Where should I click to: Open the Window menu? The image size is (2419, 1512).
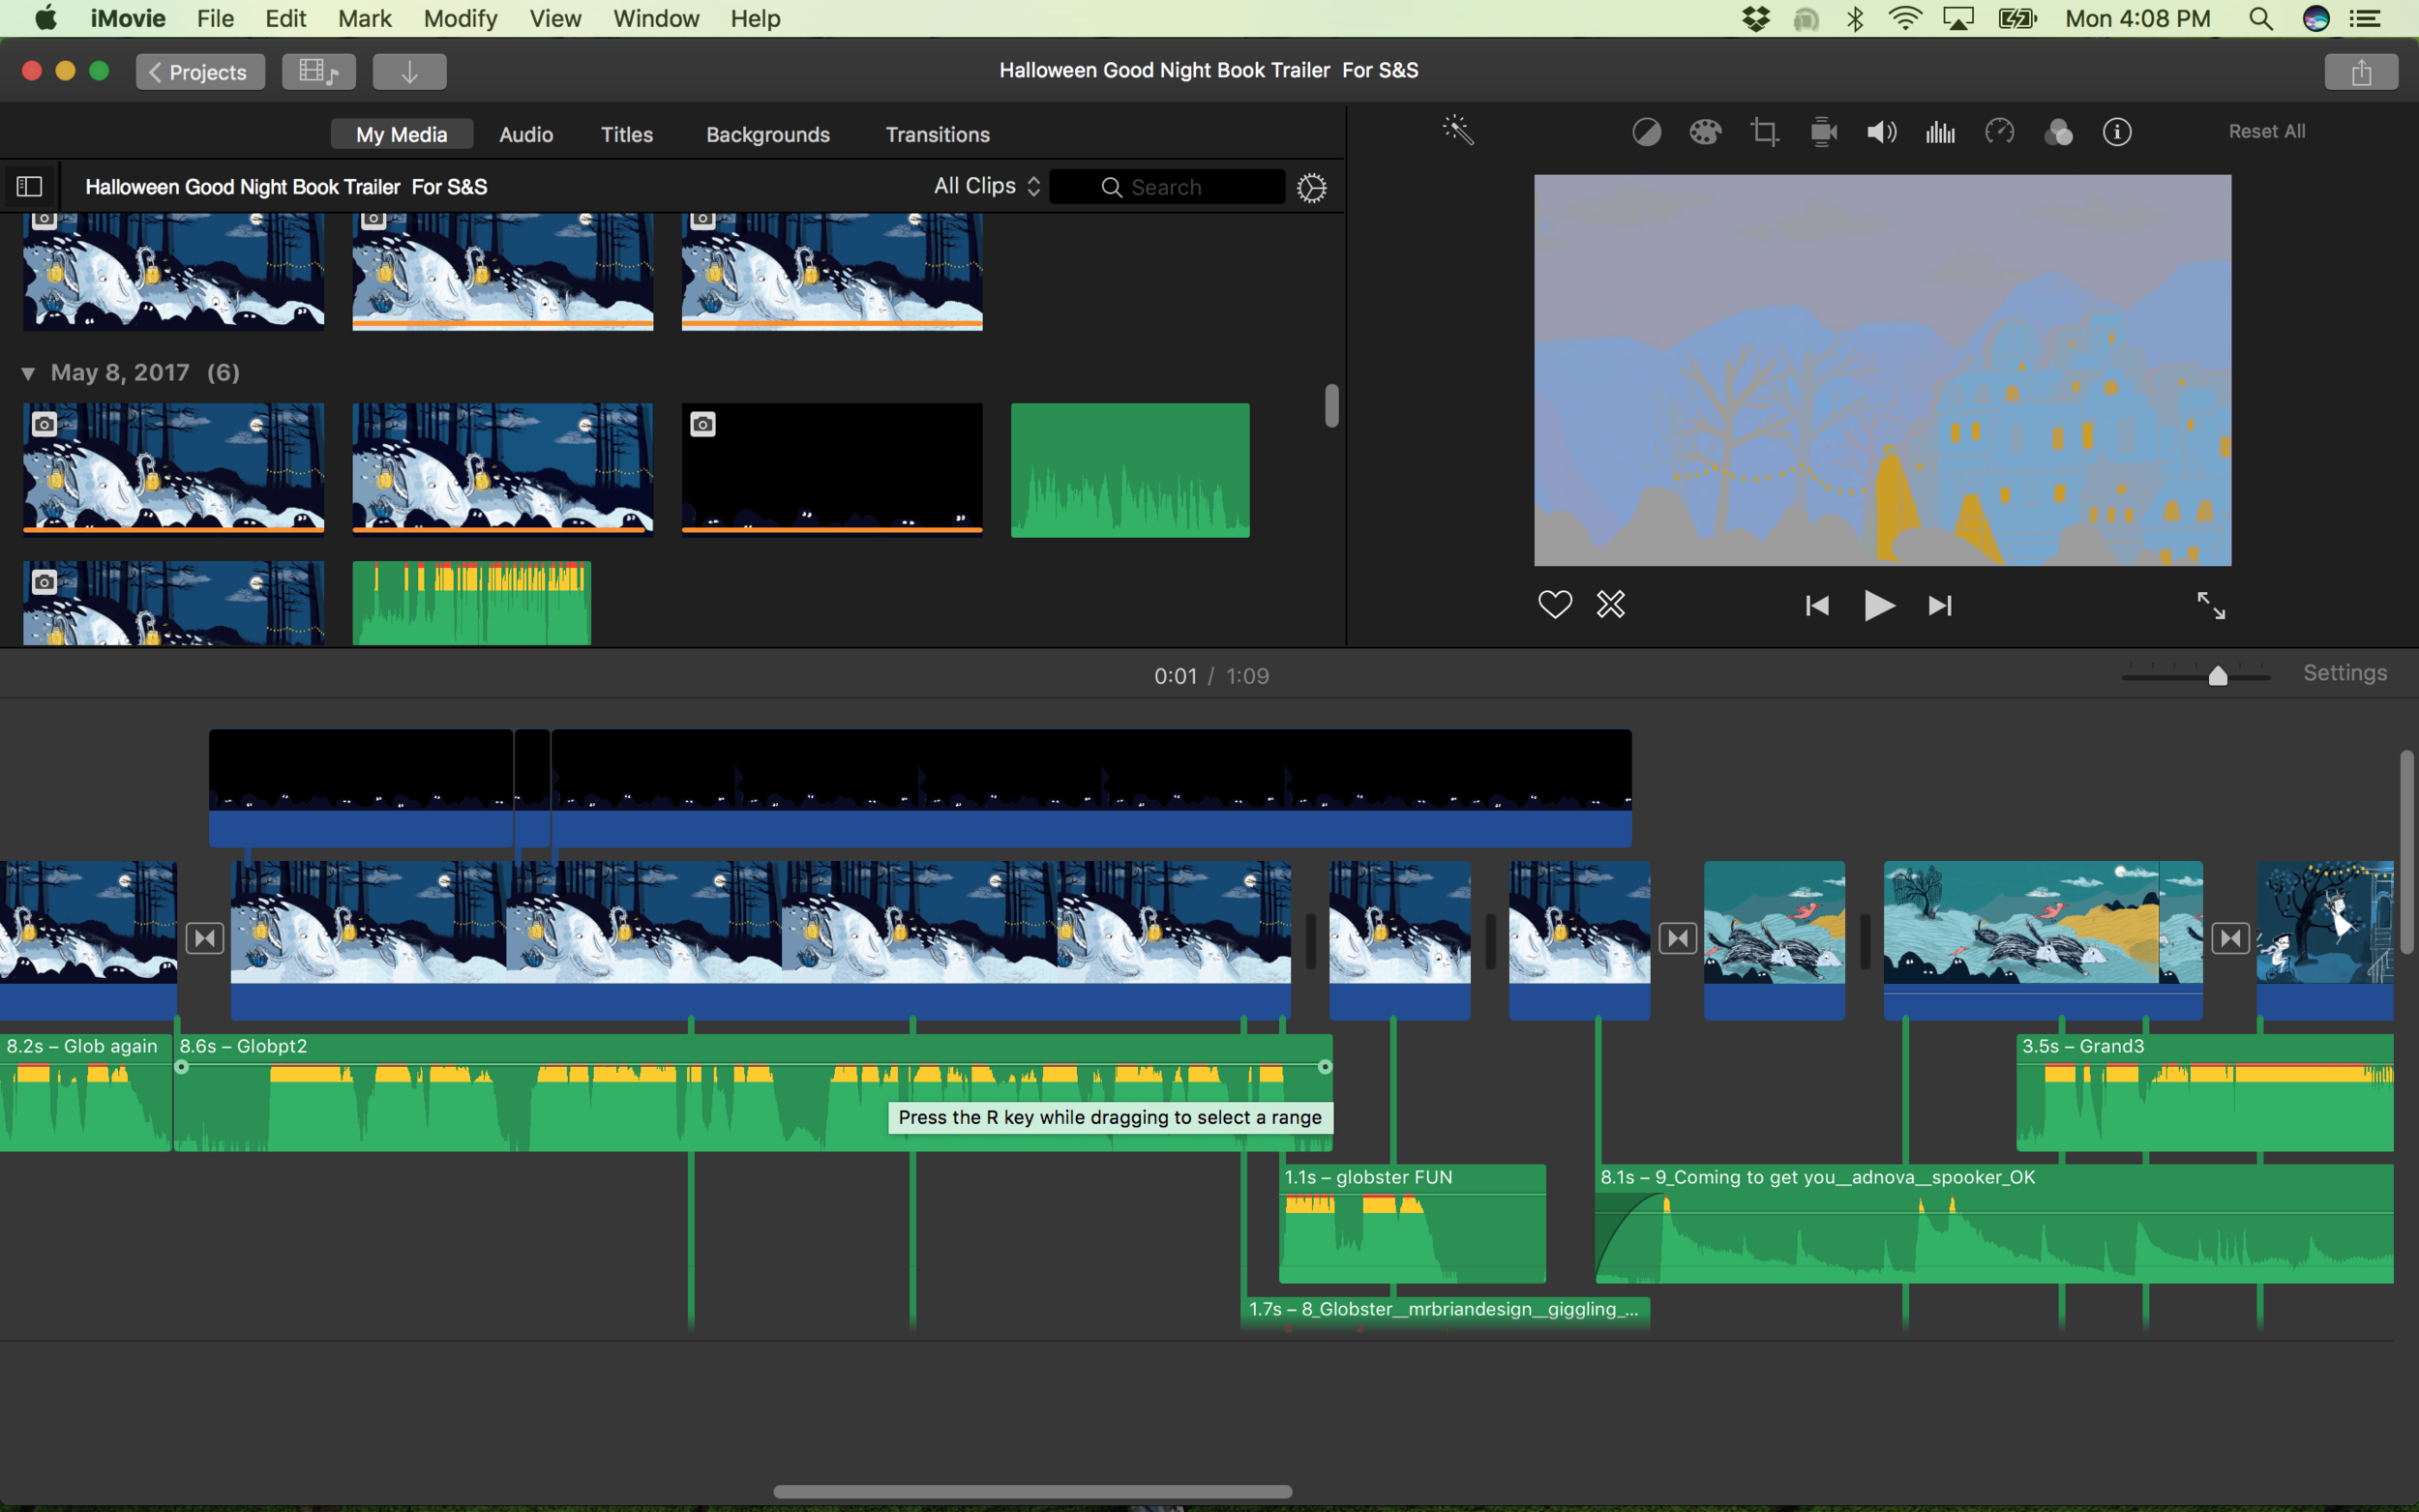click(x=656, y=19)
